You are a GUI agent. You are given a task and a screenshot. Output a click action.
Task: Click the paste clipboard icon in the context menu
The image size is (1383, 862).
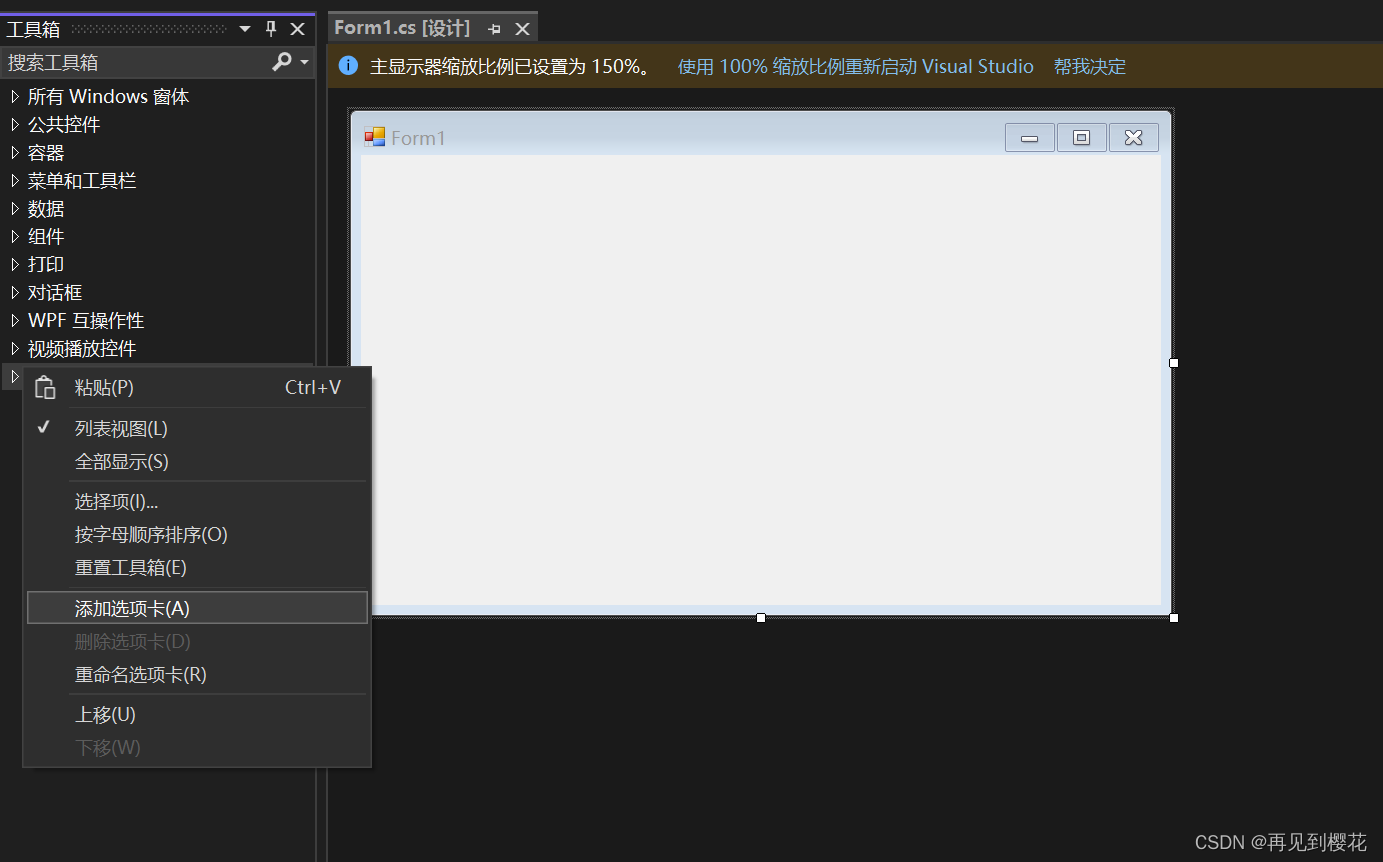point(45,387)
